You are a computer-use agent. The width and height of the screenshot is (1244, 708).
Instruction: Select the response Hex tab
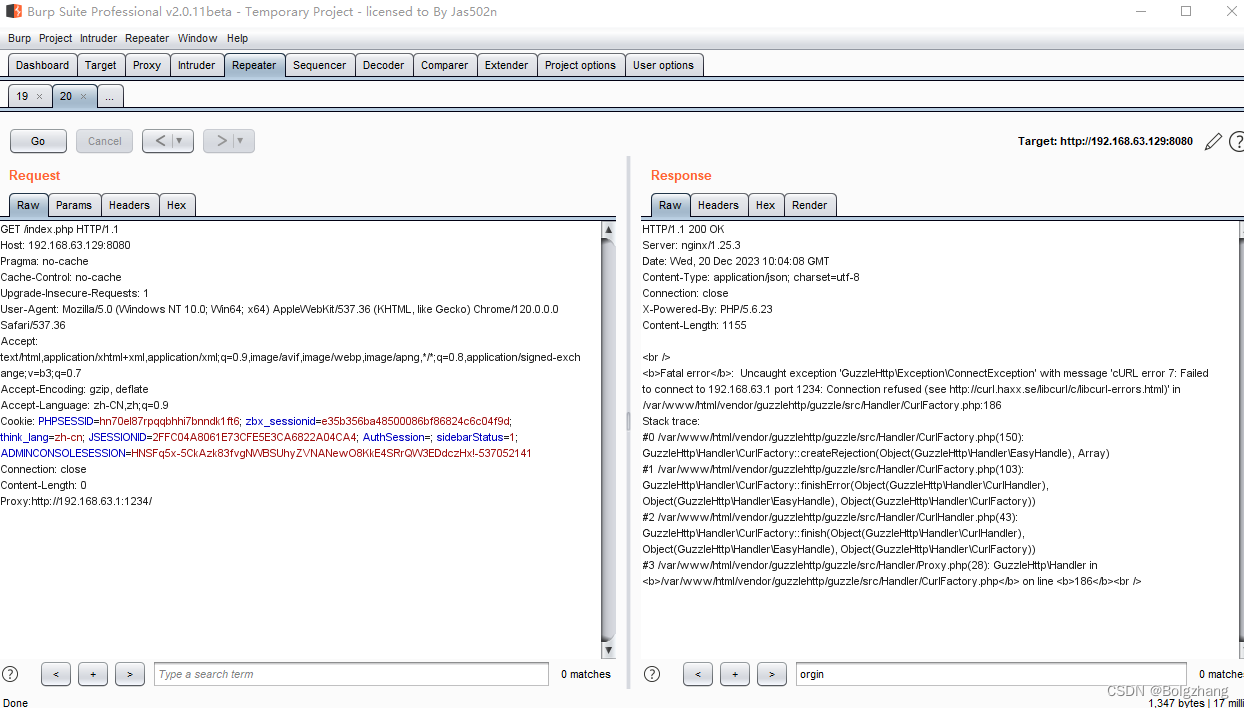click(765, 205)
